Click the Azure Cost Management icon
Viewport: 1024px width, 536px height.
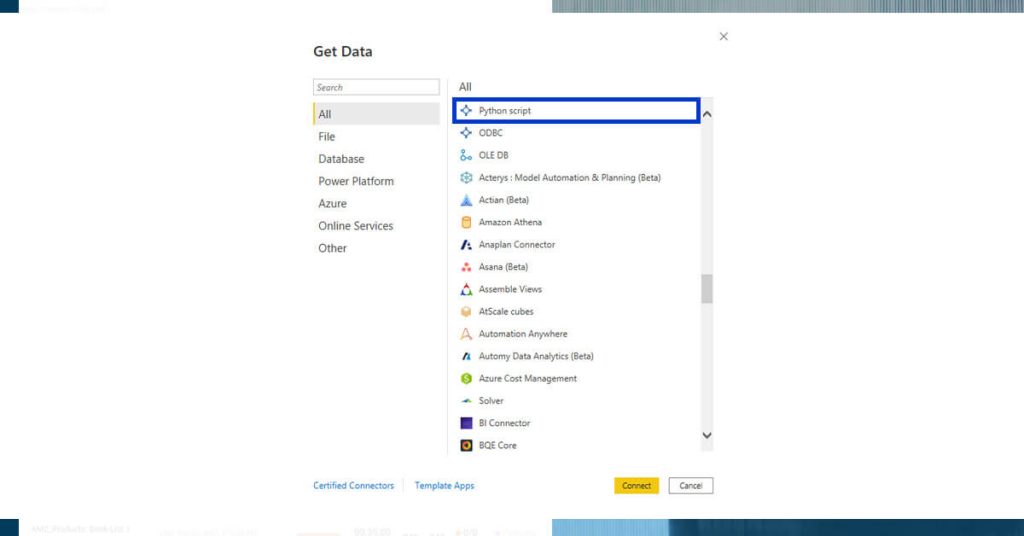[x=466, y=378]
